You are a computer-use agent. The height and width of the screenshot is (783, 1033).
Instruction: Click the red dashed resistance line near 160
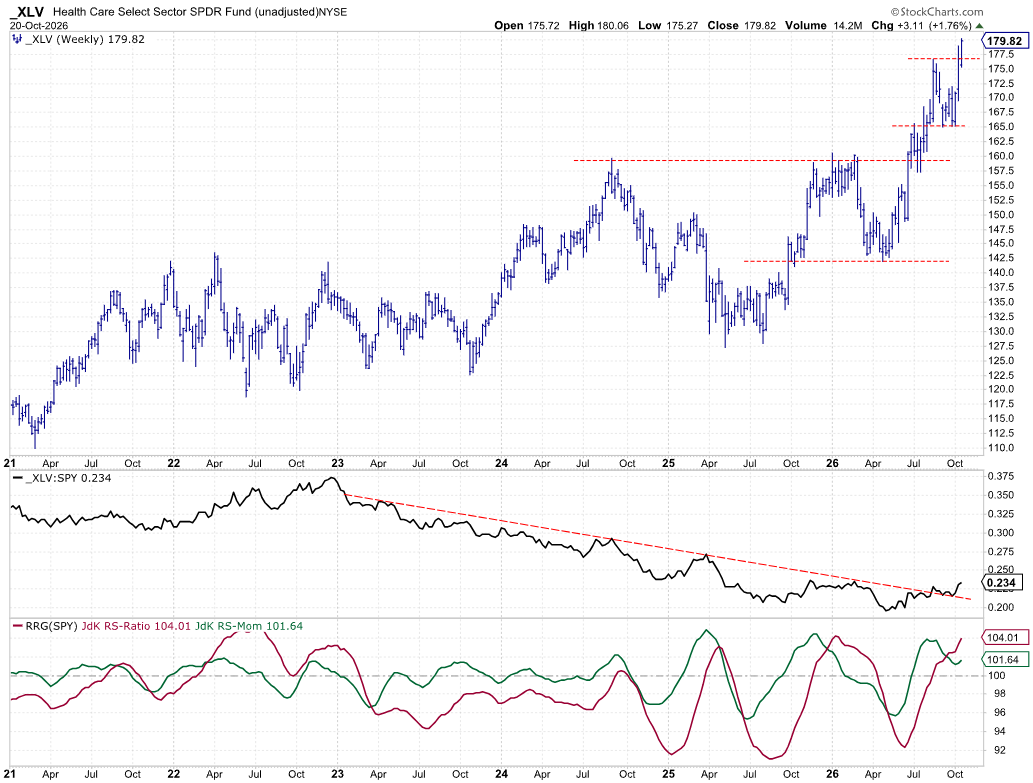tap(762, 160)
